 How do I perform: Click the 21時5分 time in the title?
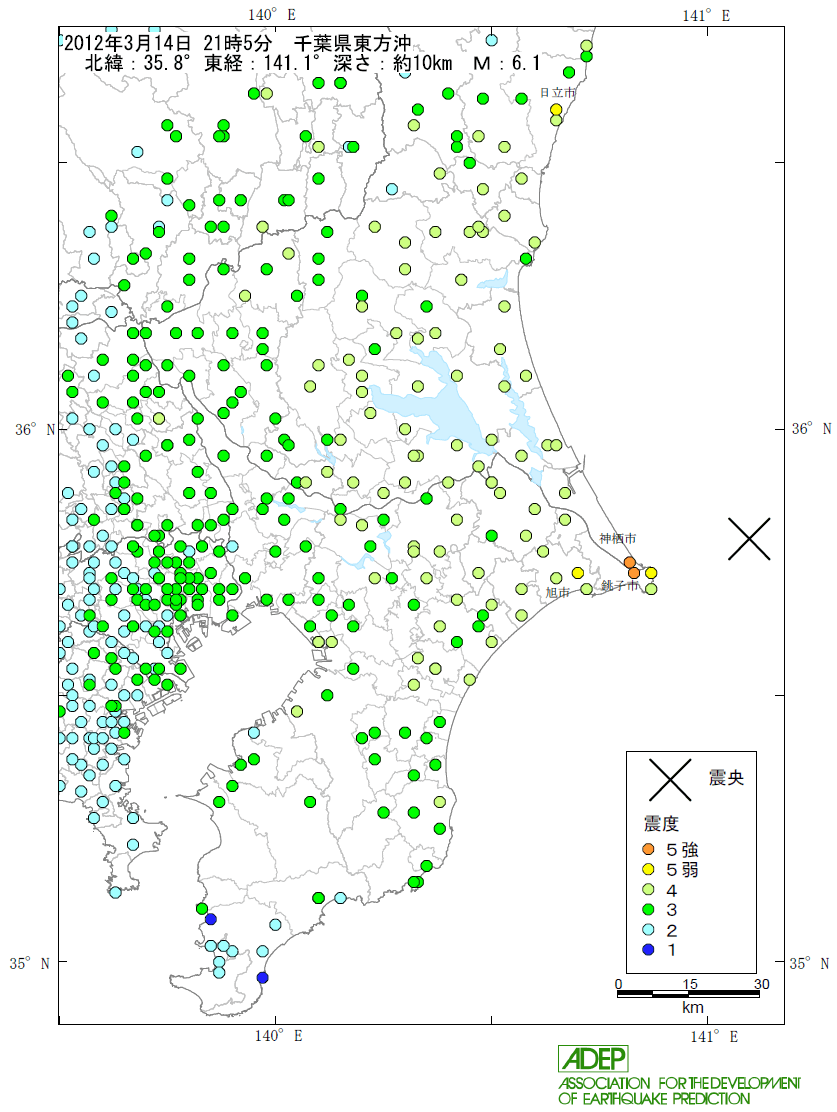point(238,43)
